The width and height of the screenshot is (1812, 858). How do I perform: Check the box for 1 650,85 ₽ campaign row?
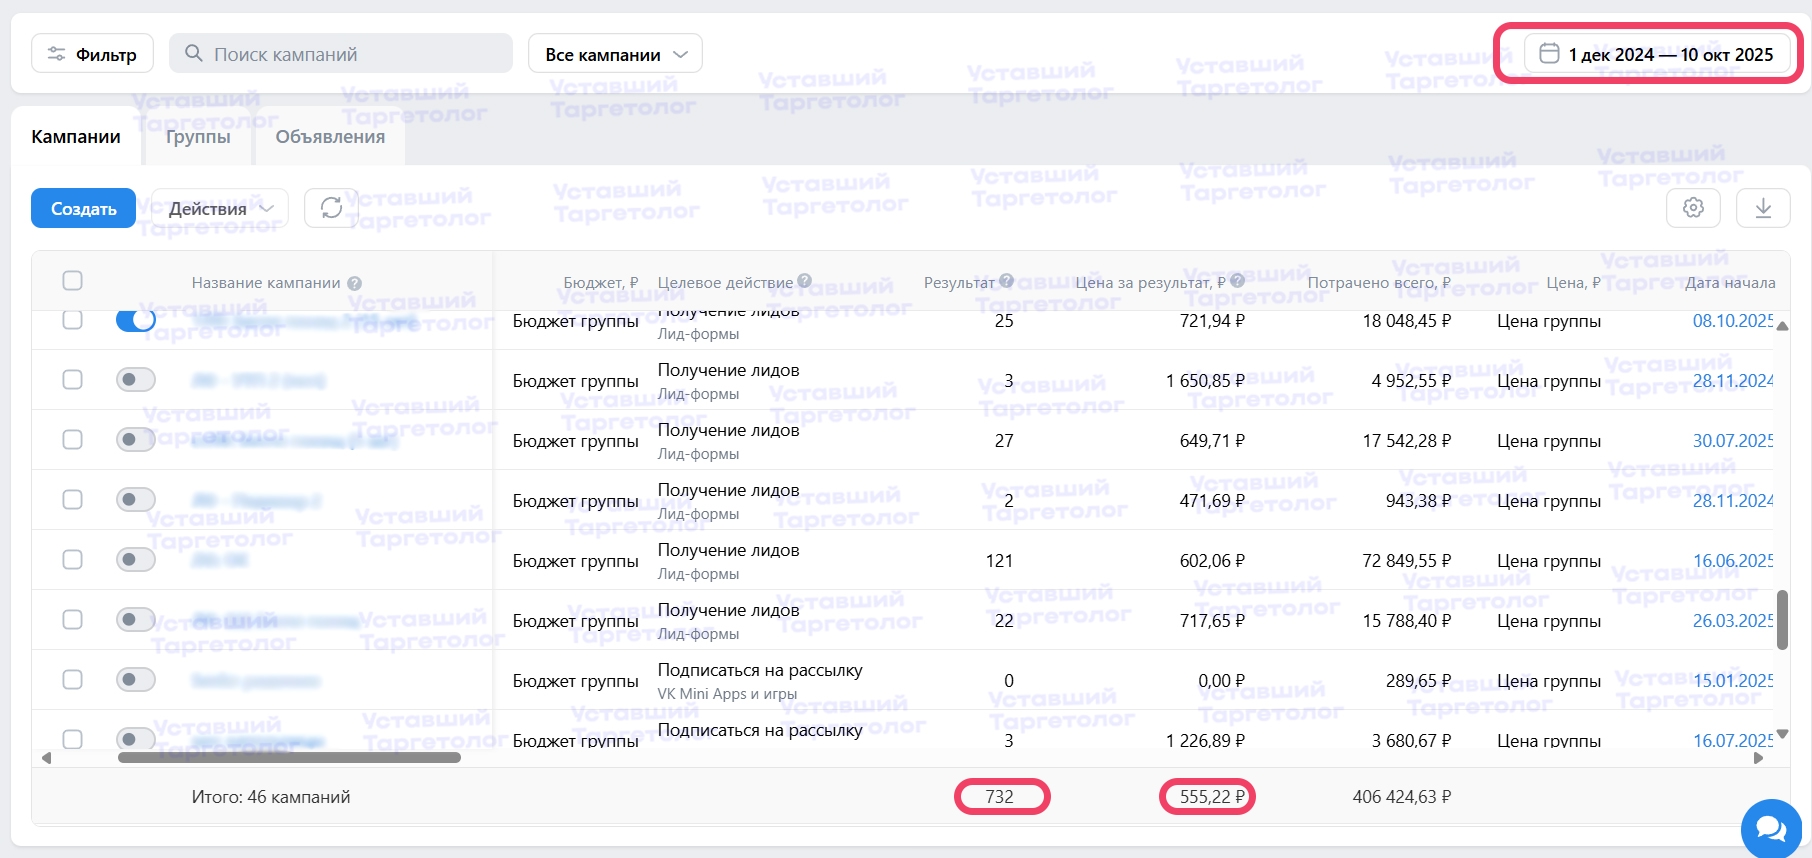(72, 380)
